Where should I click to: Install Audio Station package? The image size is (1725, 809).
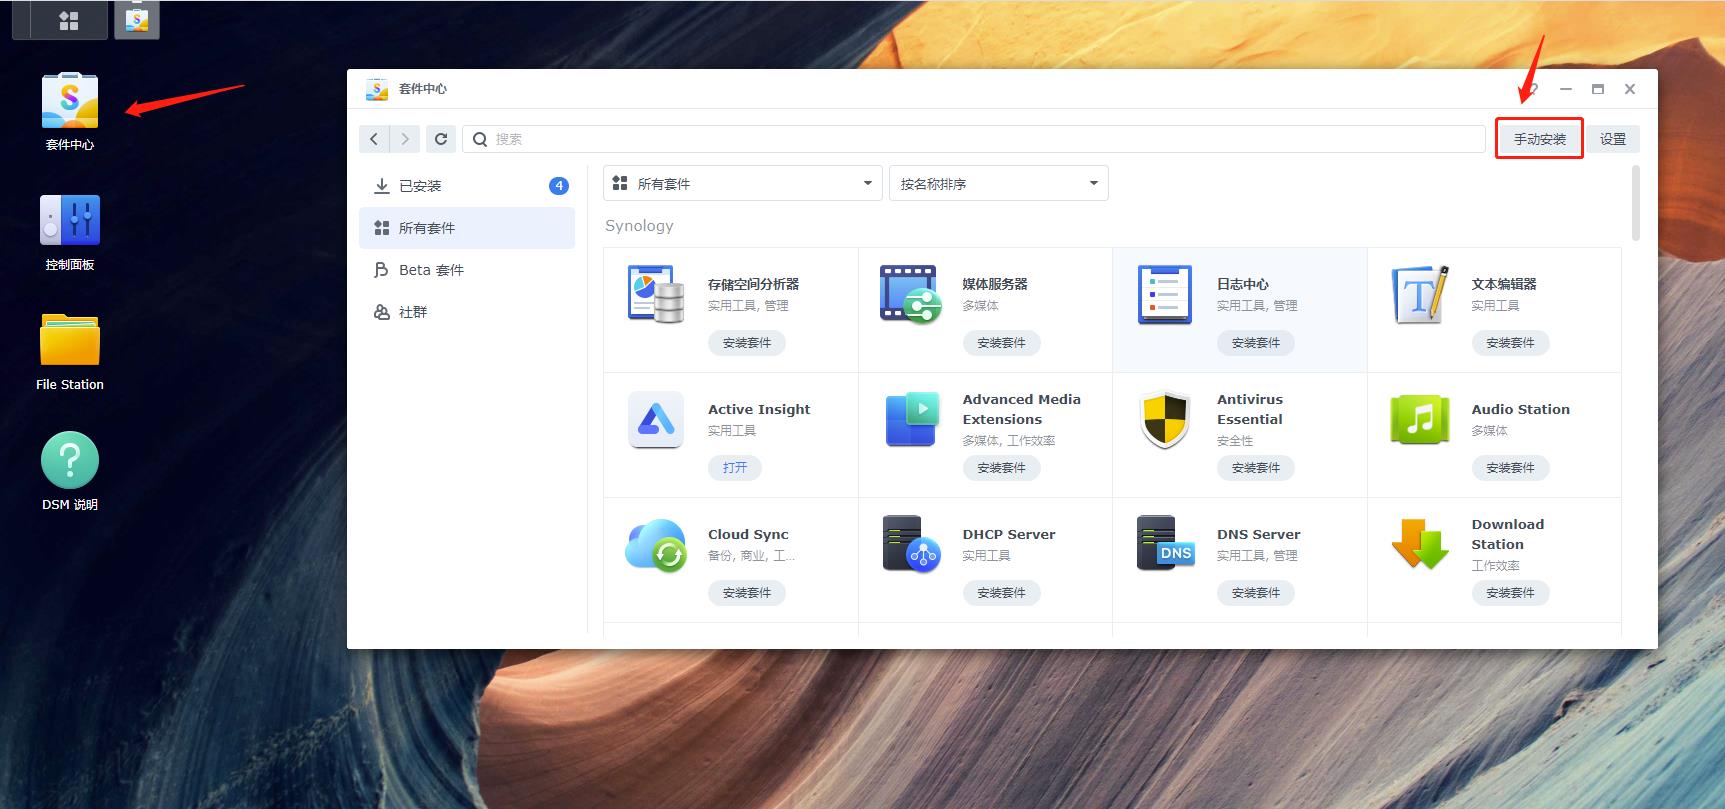(x=1510, y=468)
